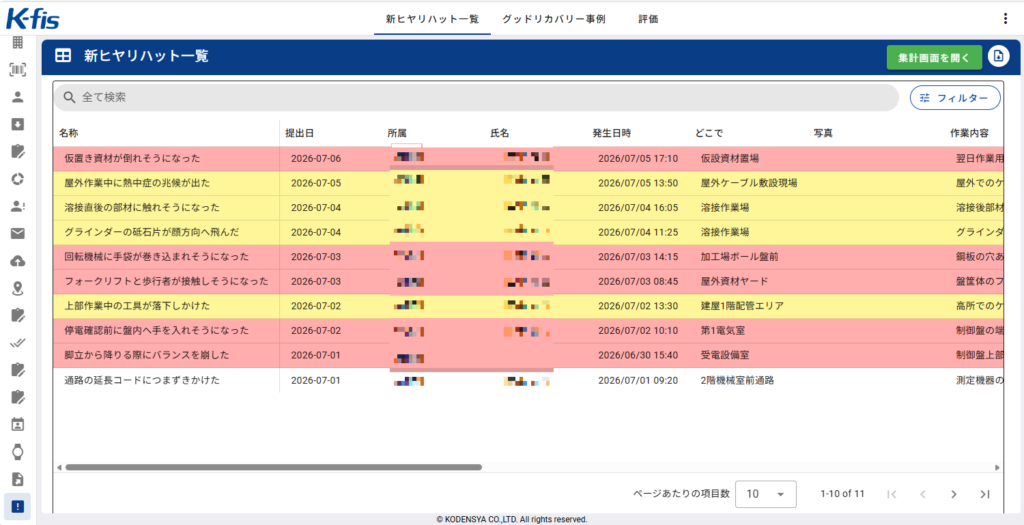Select row グラインダーの砥石片が顔方向へ飛んだ
This screenshot has height=525, width=1024.
pos(528,232)
